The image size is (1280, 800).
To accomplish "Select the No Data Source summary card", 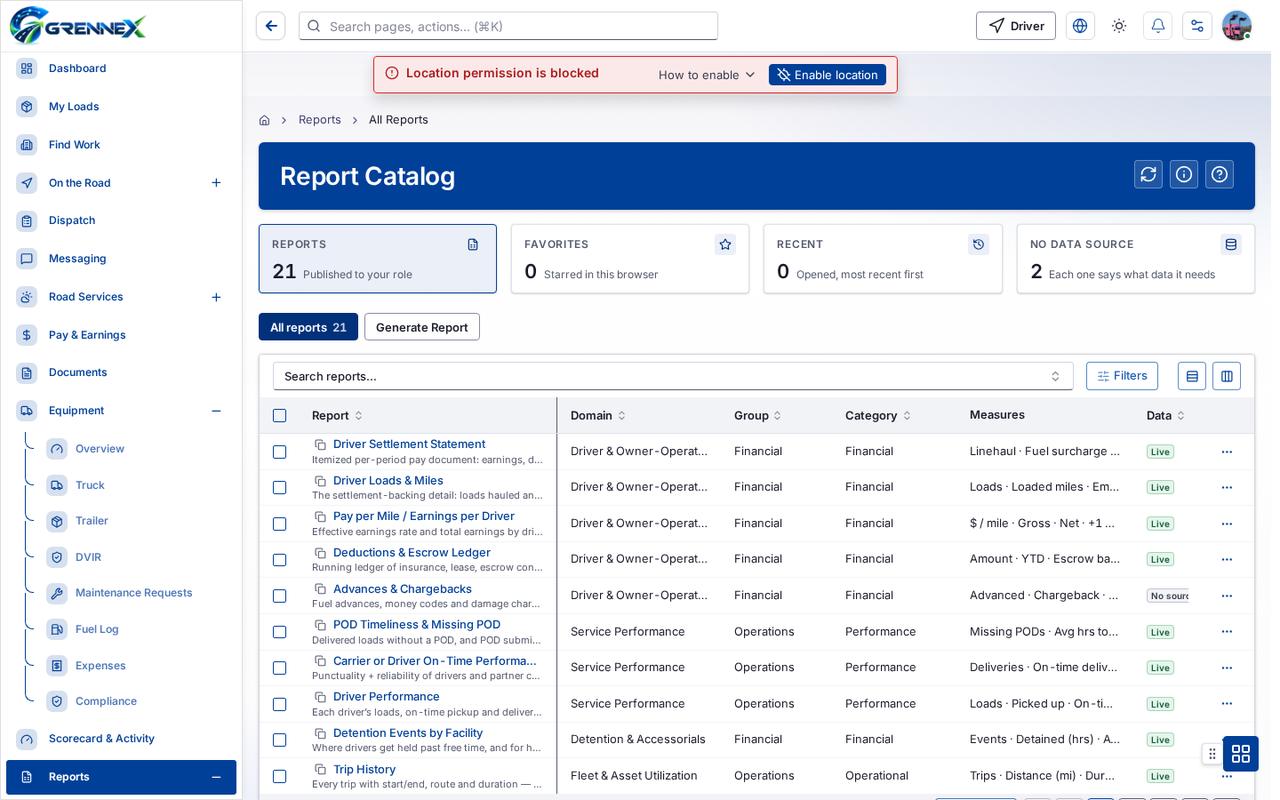I will point(1135,259).
